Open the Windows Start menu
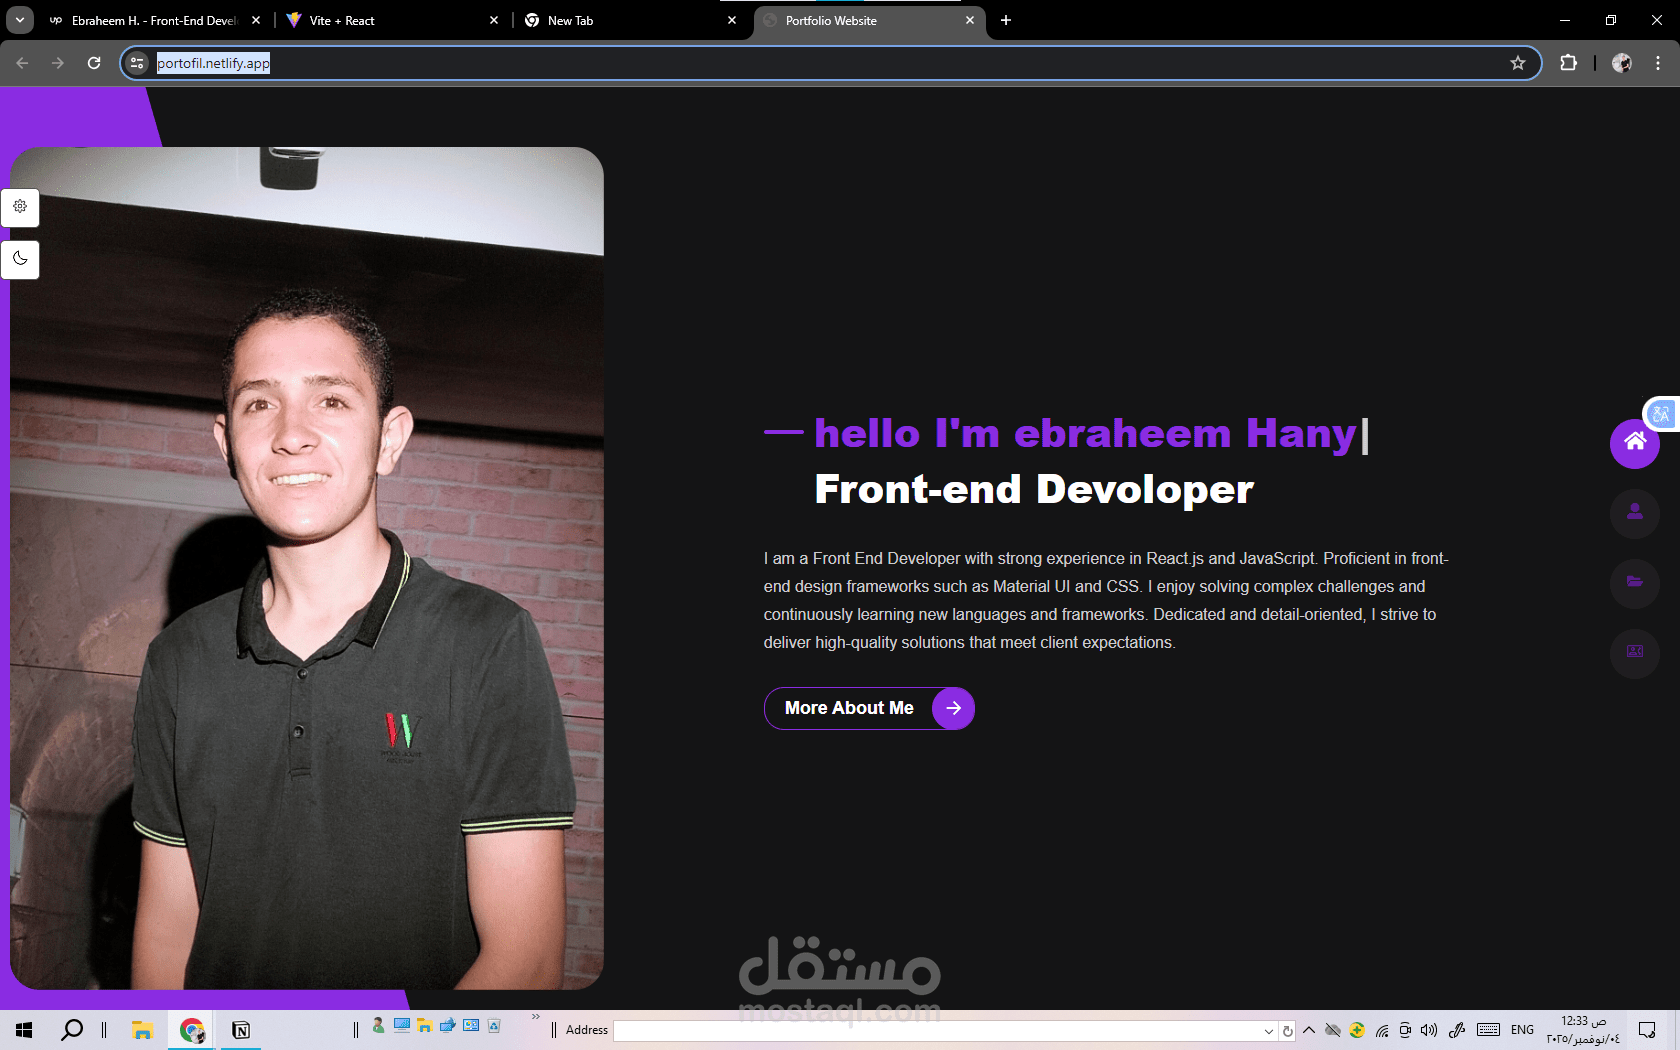 pyautogui.click(x=24, y=1030)
